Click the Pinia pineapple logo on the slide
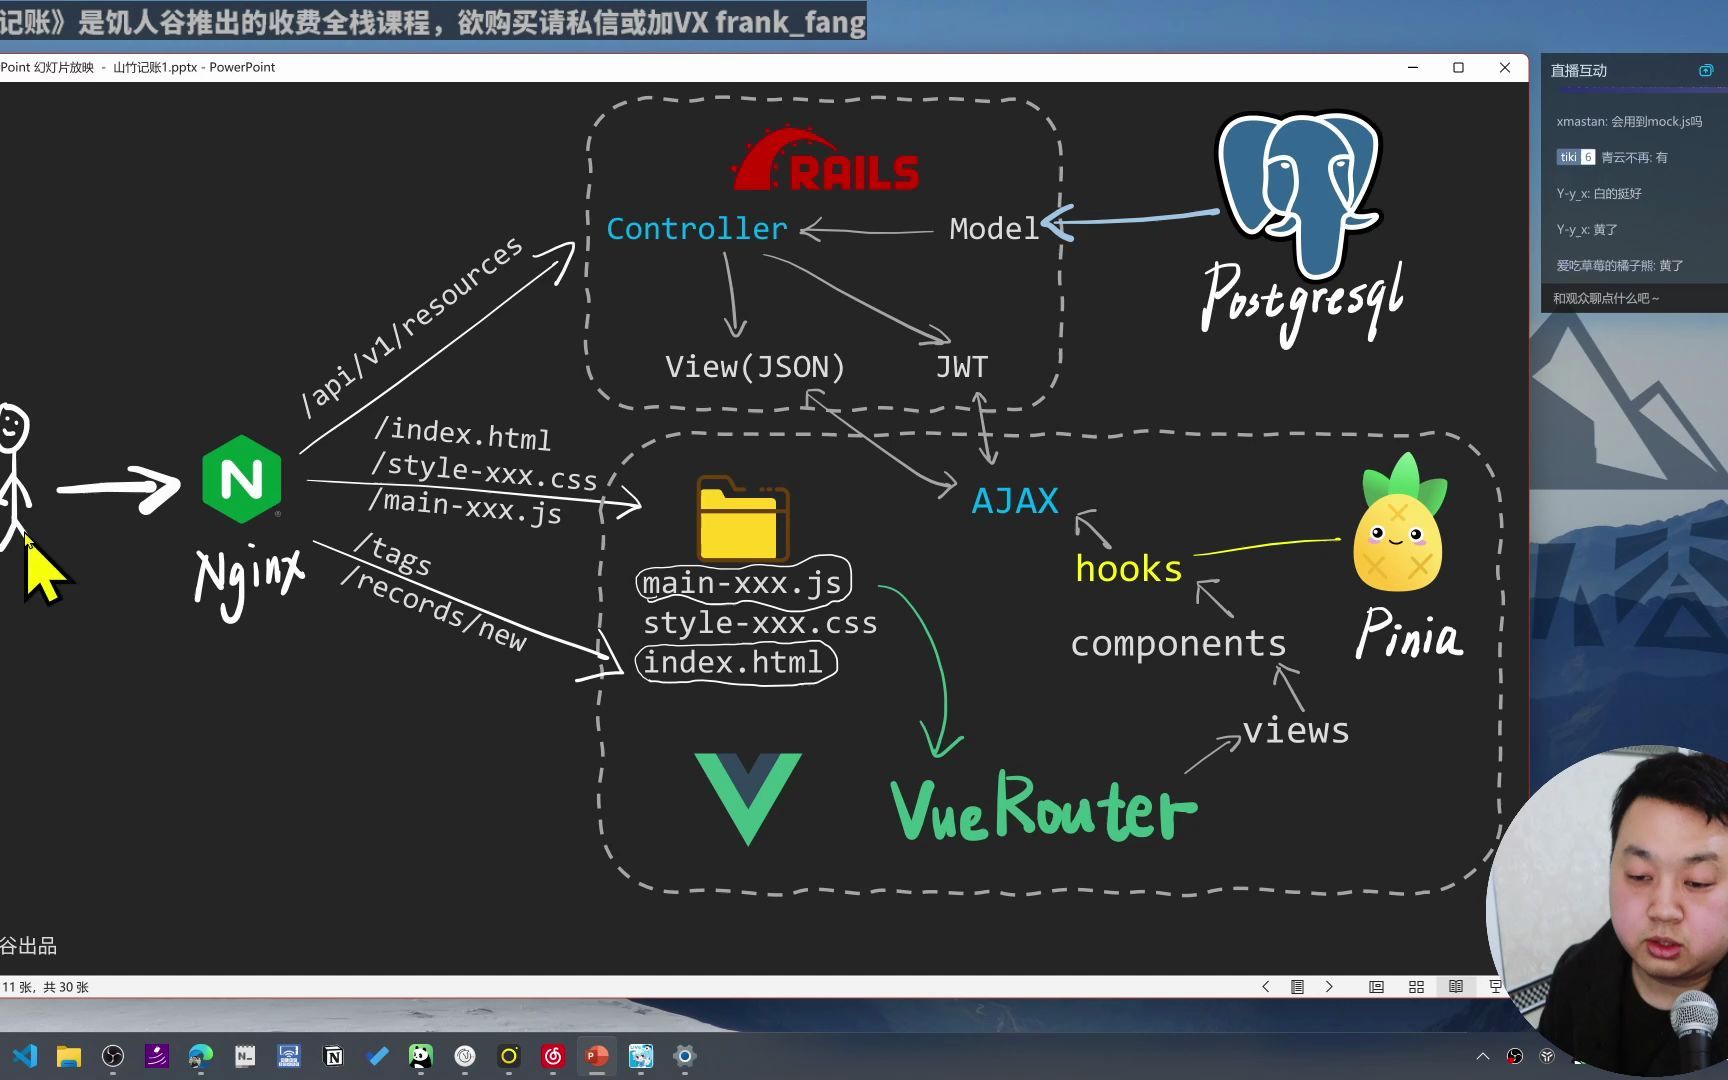The image size is (1728, 1080). (1399, 522)
